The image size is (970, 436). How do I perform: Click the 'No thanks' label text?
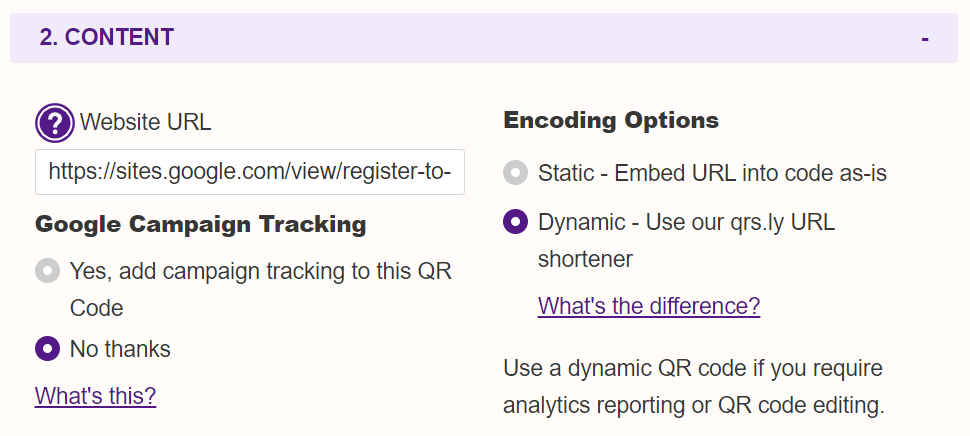coord(120,349)
